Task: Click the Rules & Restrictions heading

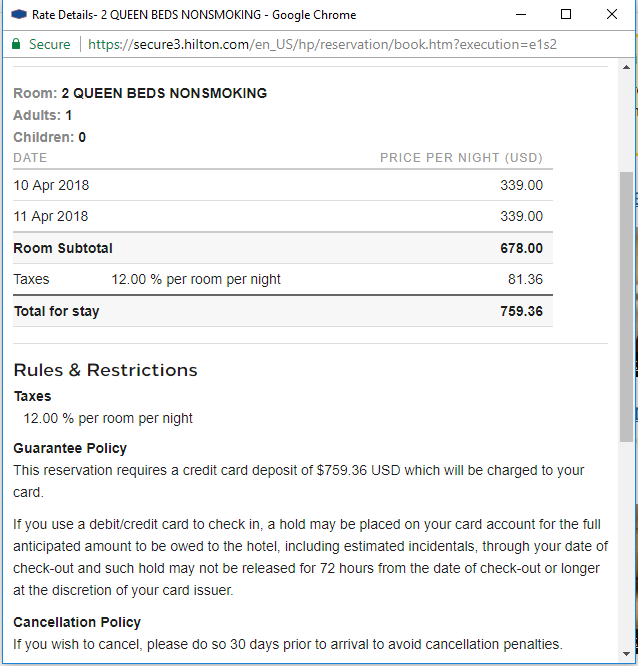Action: click(x=106, y=370)
